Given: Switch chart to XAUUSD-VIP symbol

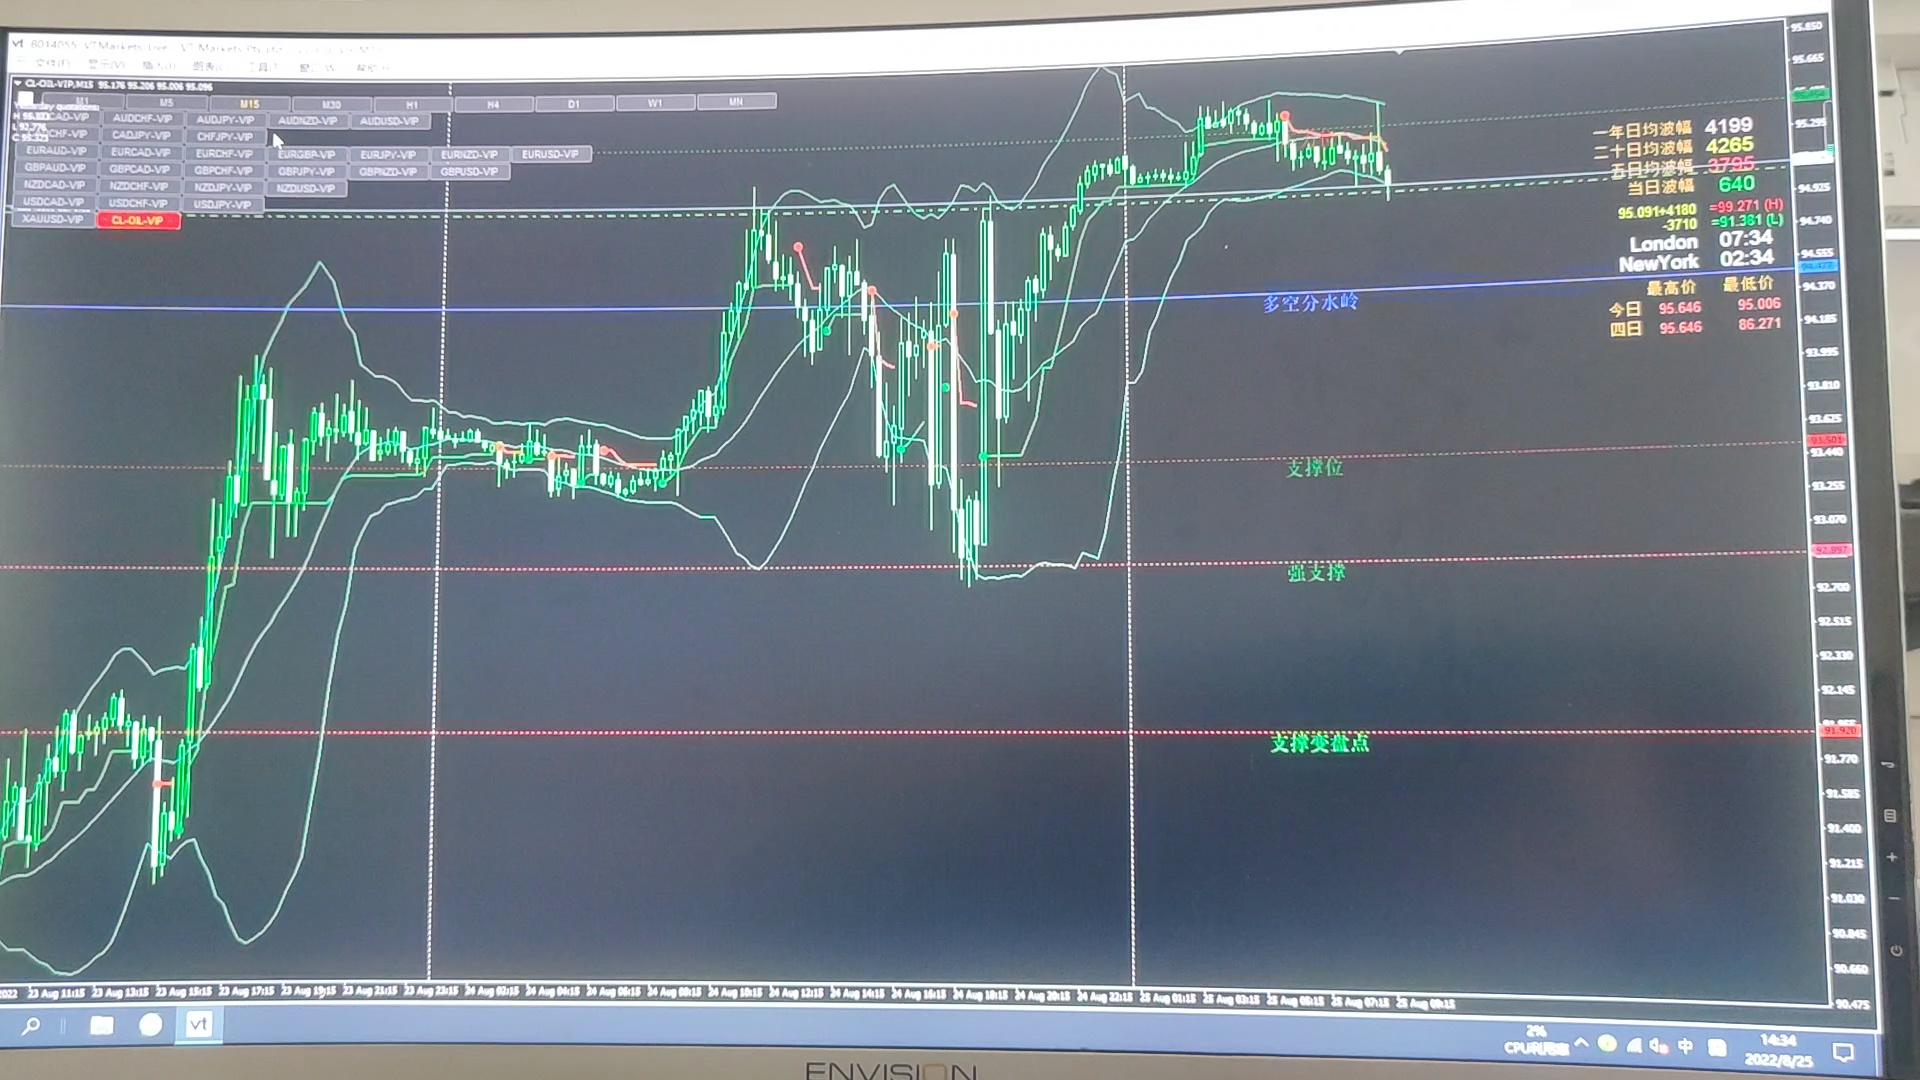Looking at the screenshot, I should point(52,219).
